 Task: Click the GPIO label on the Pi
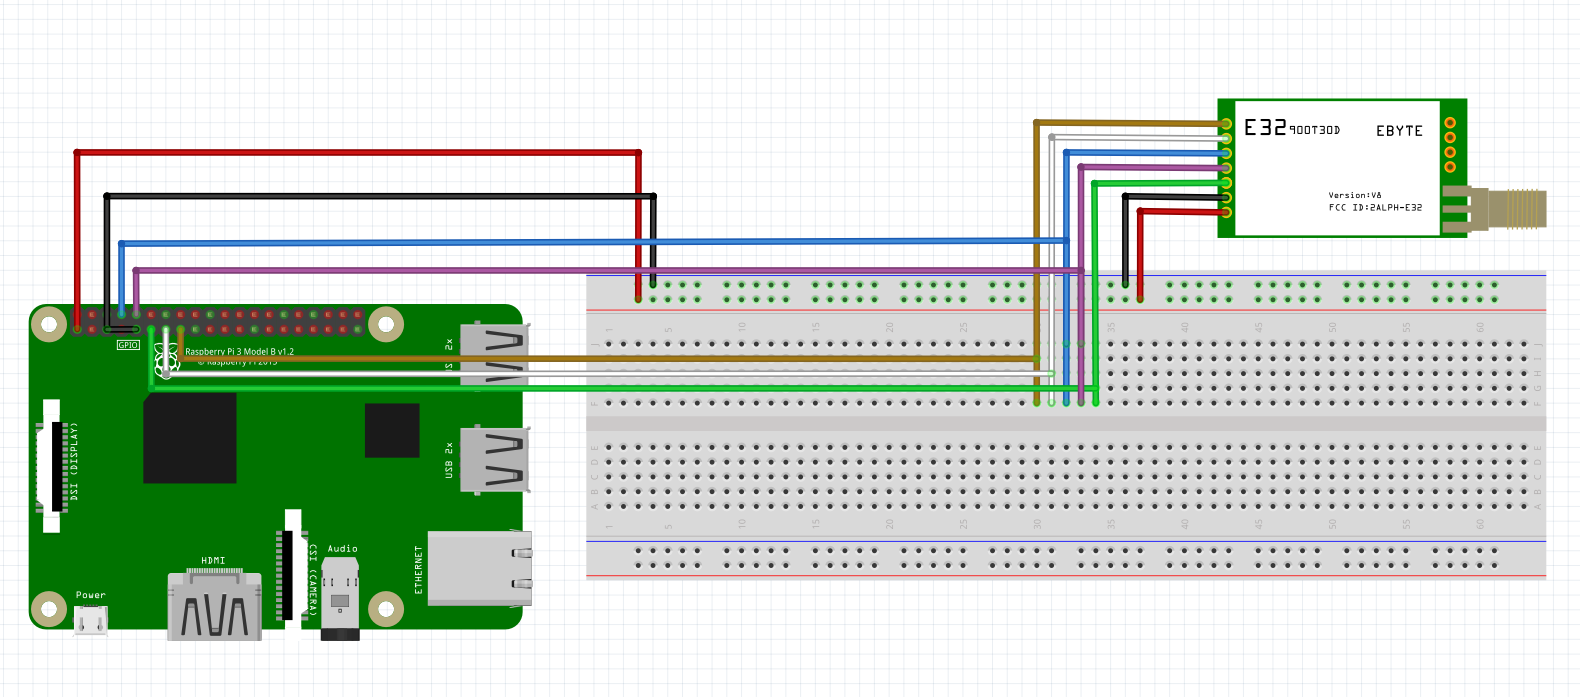point(128,345)
